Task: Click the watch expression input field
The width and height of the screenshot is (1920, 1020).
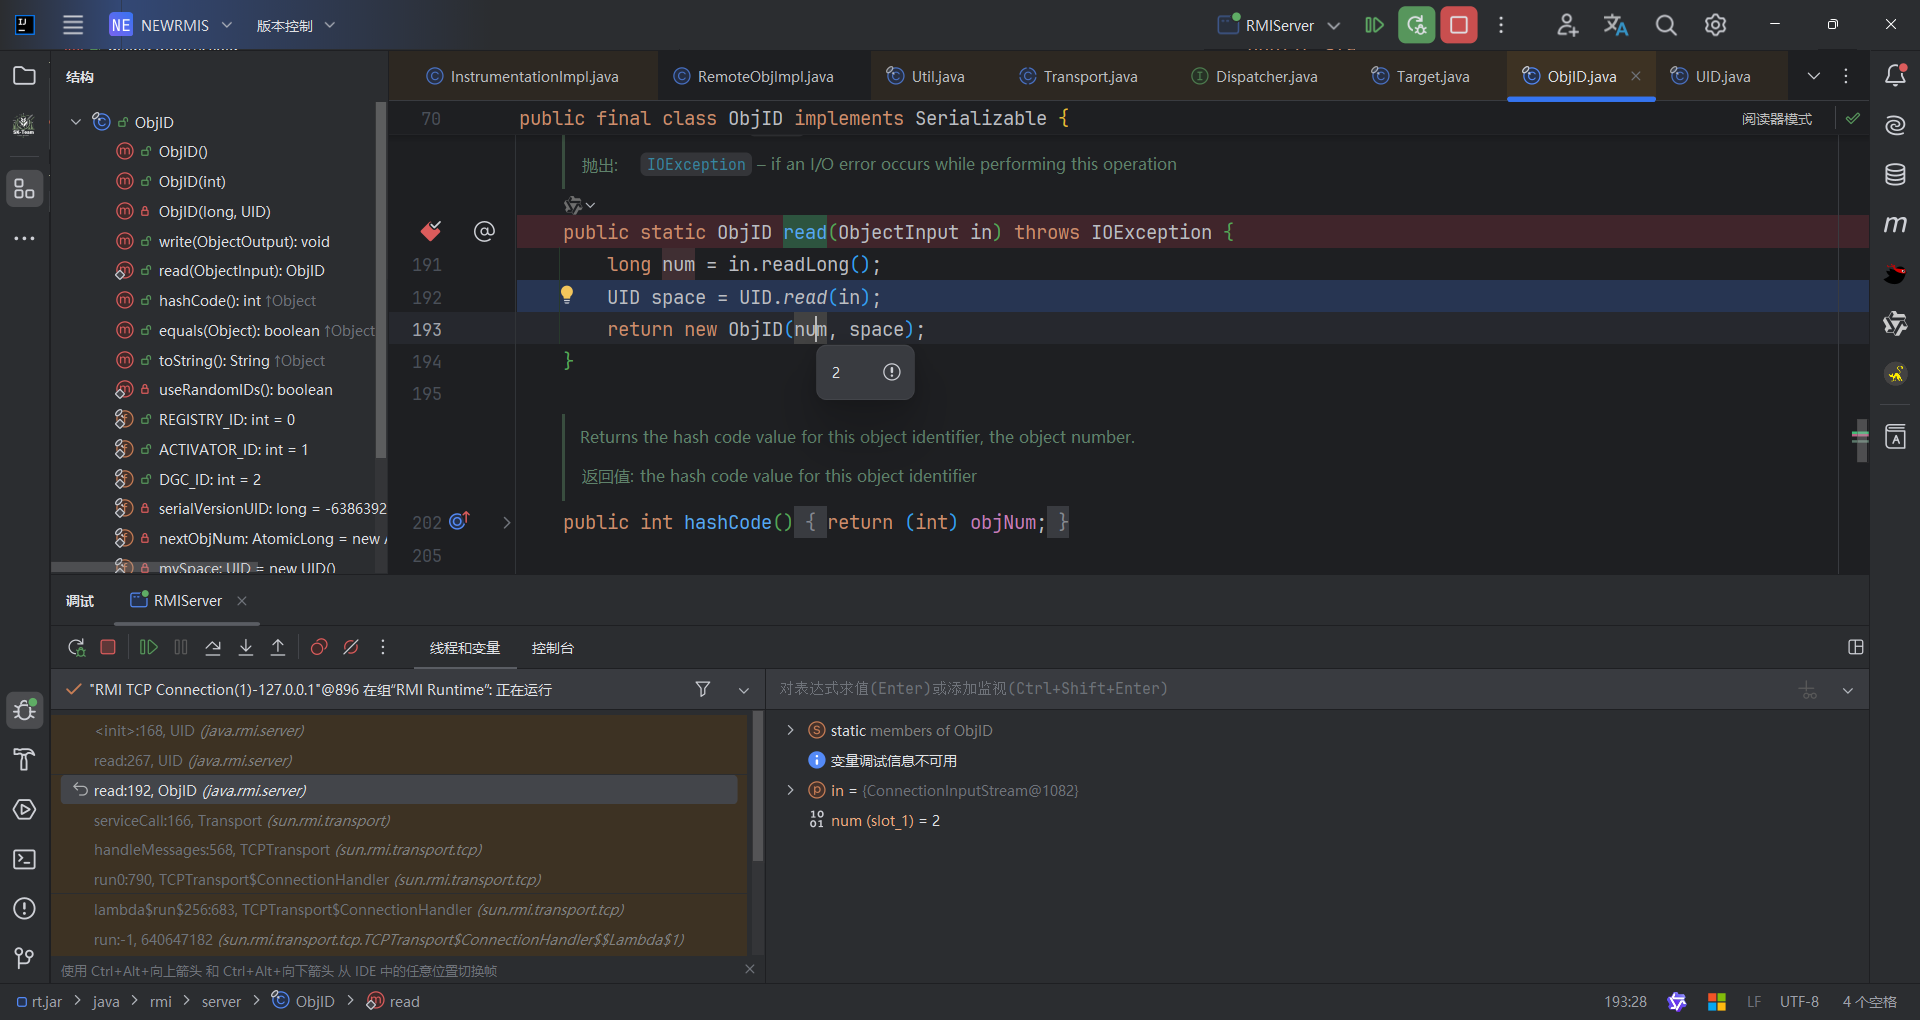Action: tap(1280, 689)
